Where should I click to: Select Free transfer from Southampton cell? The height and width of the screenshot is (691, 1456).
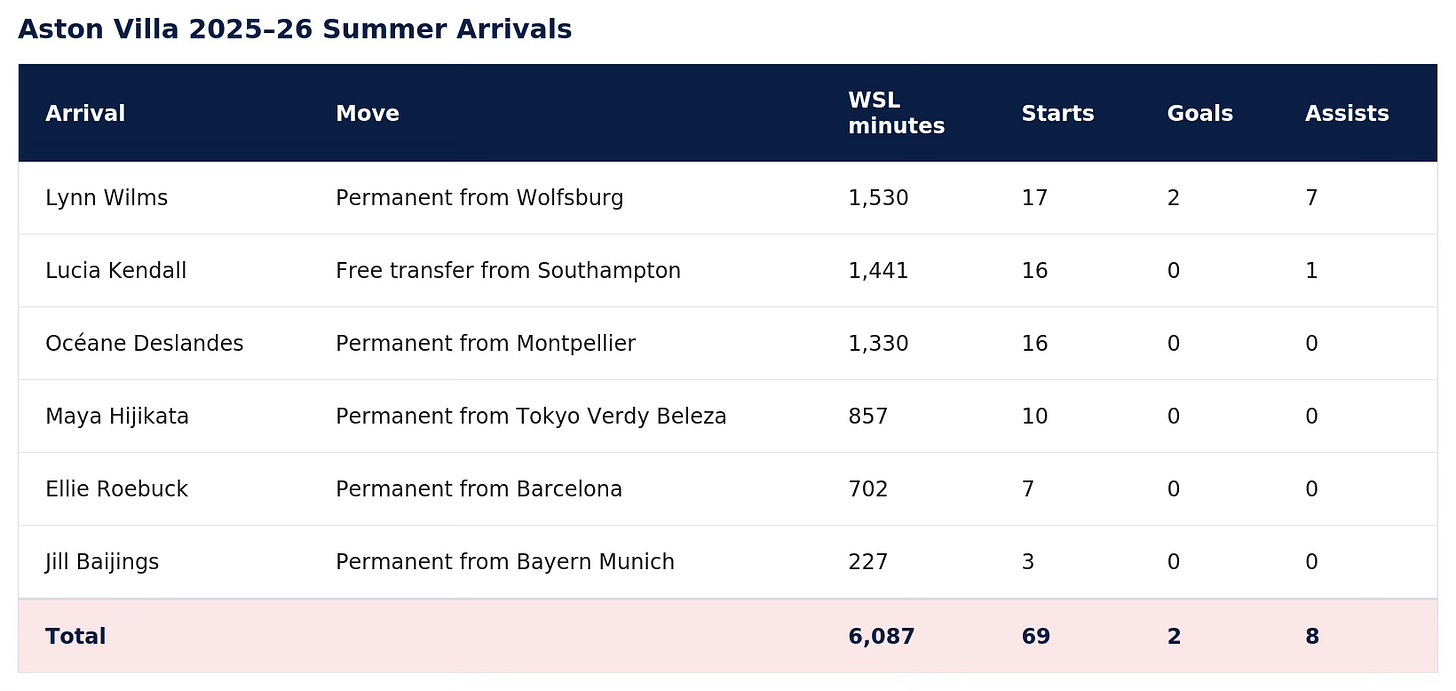(508, 271)
